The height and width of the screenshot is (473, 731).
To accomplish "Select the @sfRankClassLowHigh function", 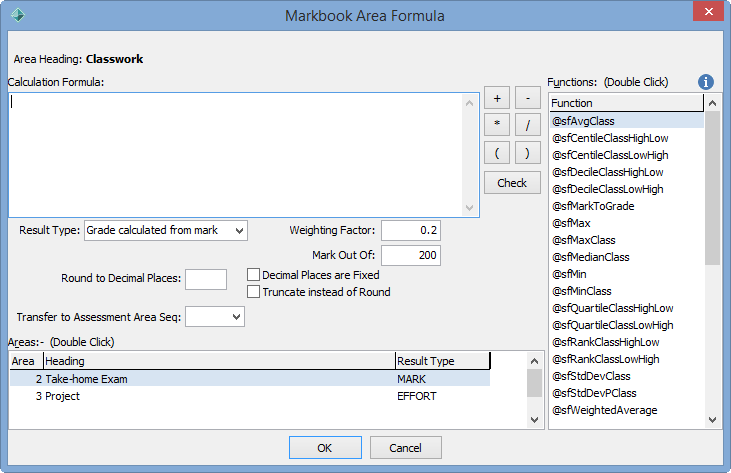I will pos(627,359).
